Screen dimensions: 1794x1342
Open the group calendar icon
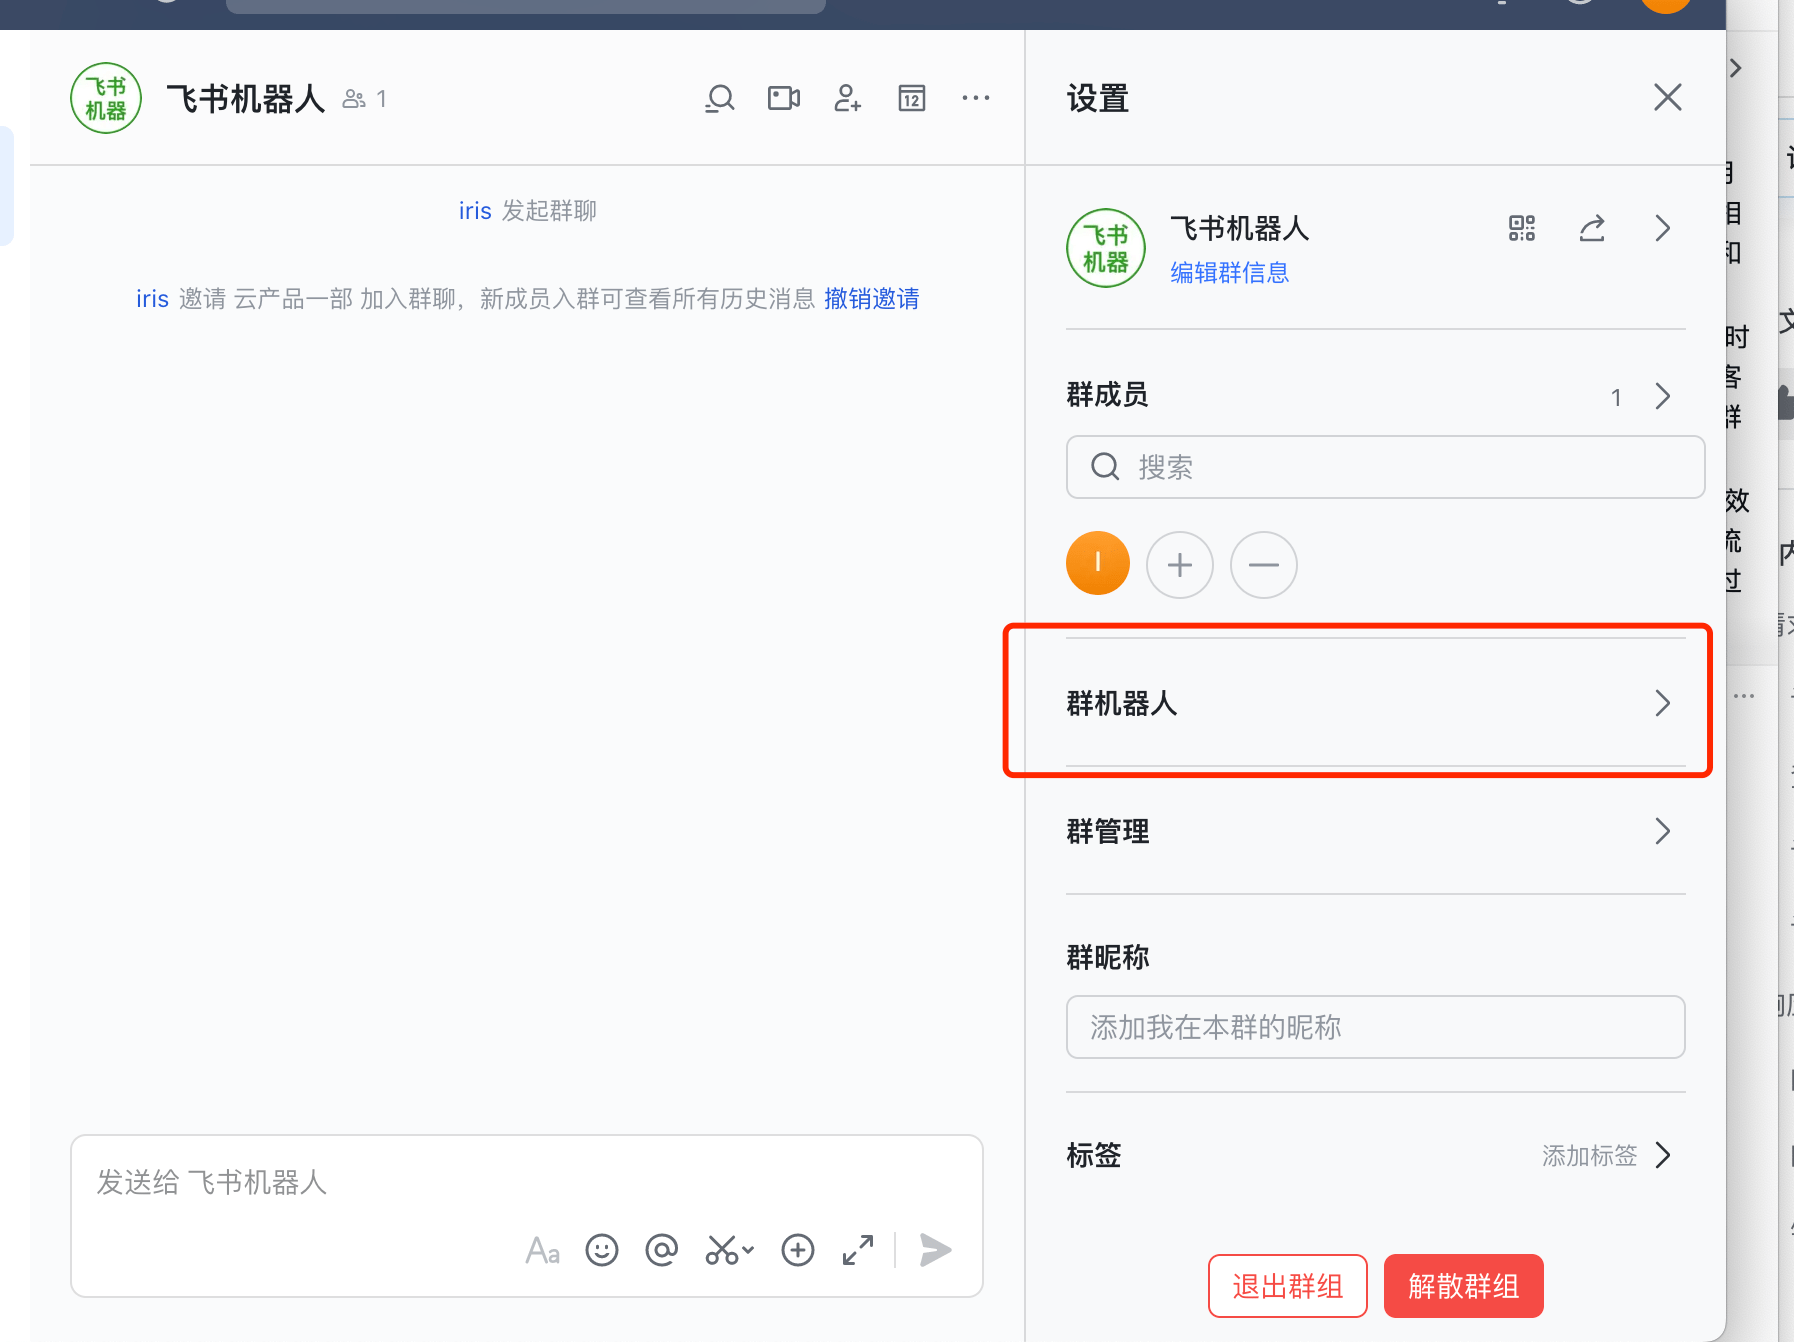pos(912,98)
